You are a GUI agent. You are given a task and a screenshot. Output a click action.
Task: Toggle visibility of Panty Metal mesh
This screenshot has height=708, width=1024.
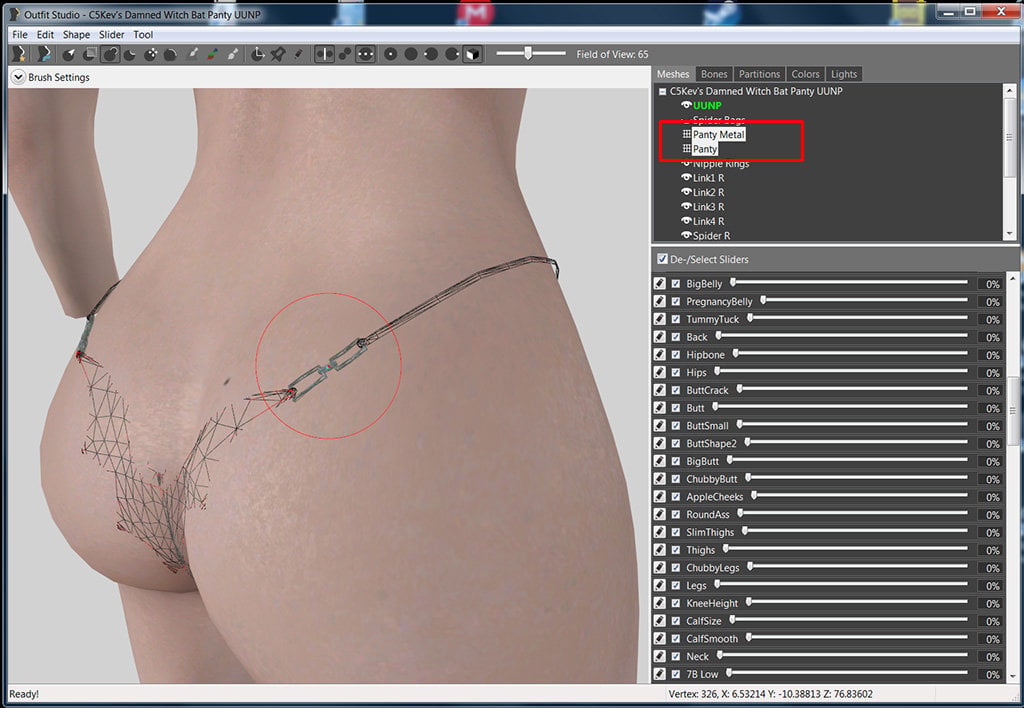pos(686,134)
